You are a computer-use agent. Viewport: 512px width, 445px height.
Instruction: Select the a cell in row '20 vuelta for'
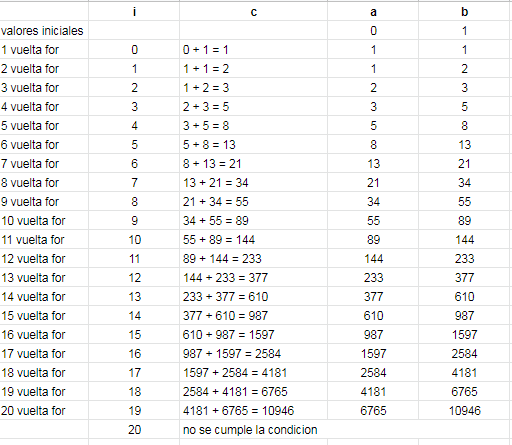coord(373,410)
